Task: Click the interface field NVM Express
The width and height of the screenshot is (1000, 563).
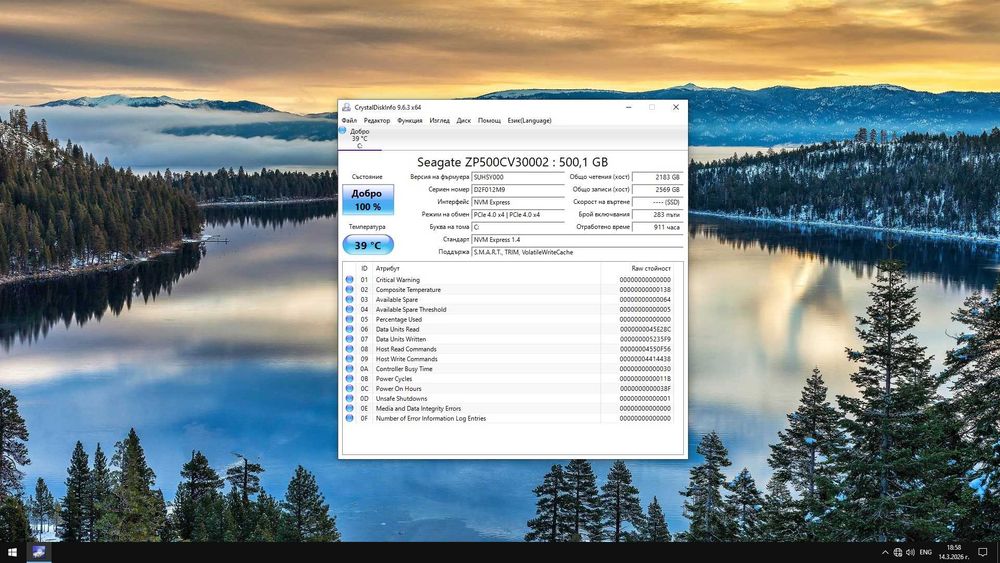Action: [x=518, y=202]
